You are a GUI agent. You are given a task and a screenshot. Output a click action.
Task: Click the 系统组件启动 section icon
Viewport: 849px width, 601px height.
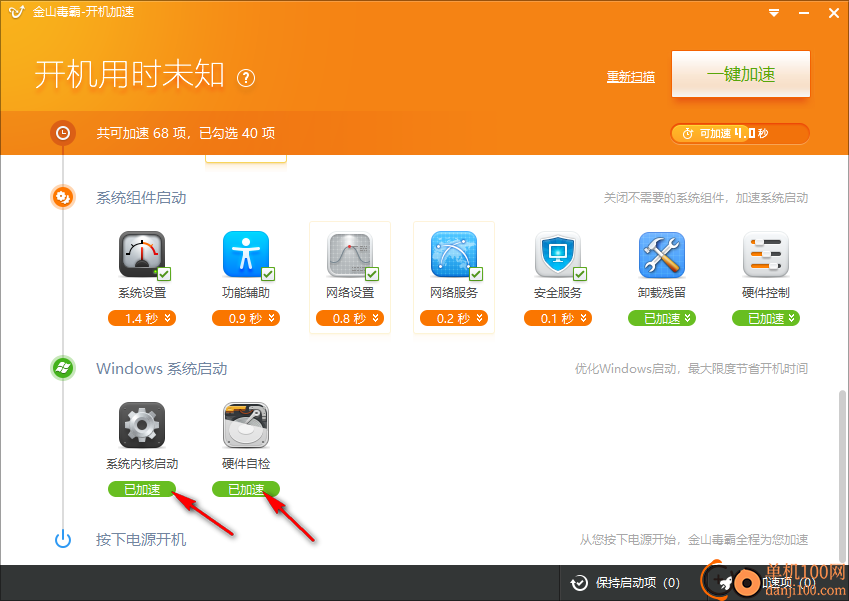point(63,197)
